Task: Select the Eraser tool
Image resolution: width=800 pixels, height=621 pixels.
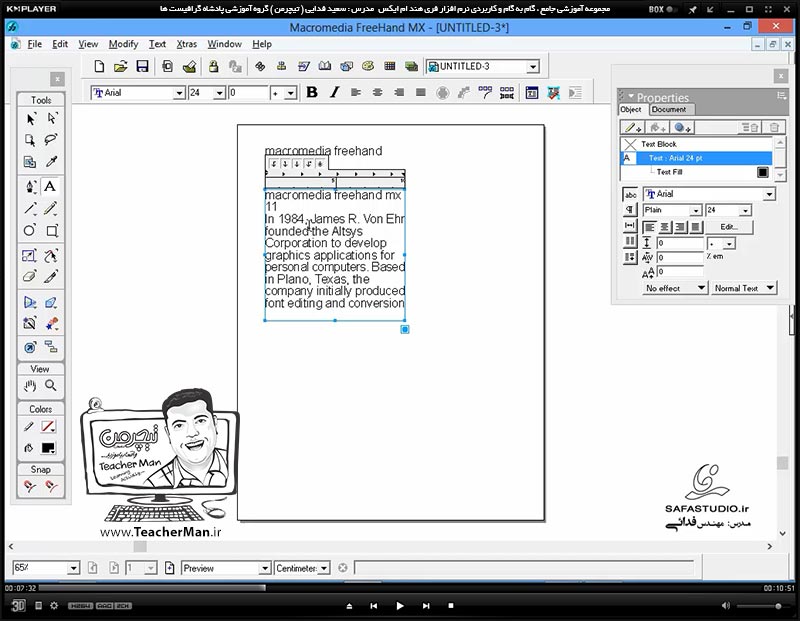Action: pos(30,277)
